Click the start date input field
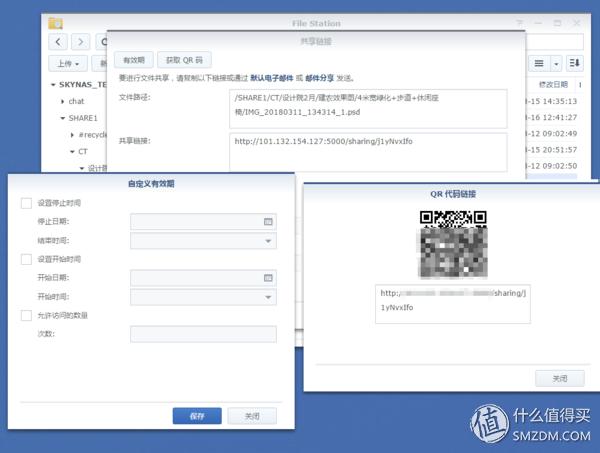 click(x=203, y=278)
